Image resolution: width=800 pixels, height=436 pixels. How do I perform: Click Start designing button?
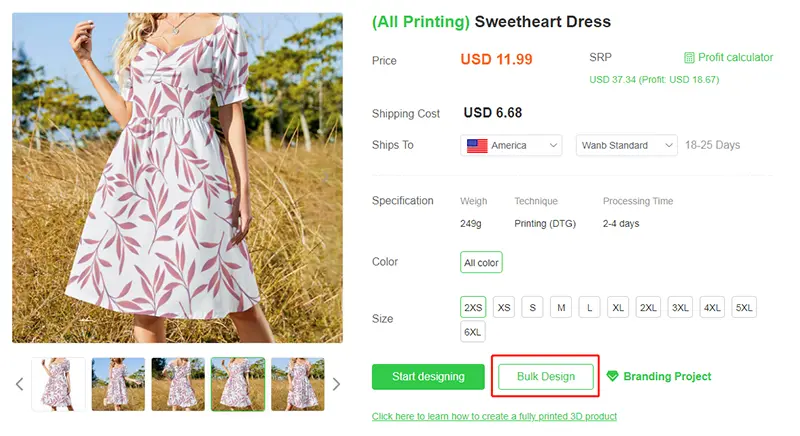coord(428,377)
